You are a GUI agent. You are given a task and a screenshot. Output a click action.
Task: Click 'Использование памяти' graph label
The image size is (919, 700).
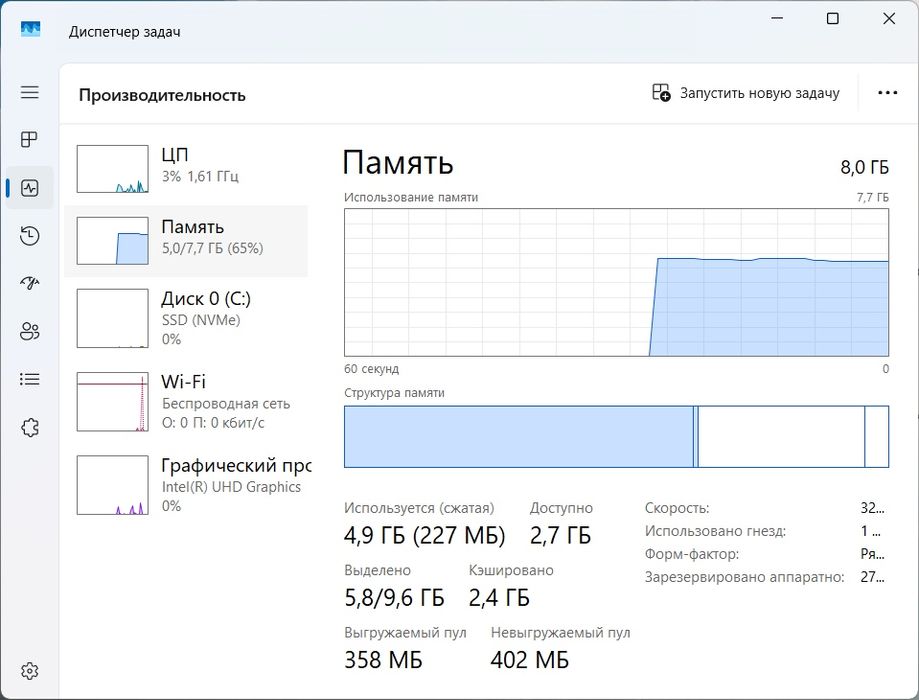point(411,198)
